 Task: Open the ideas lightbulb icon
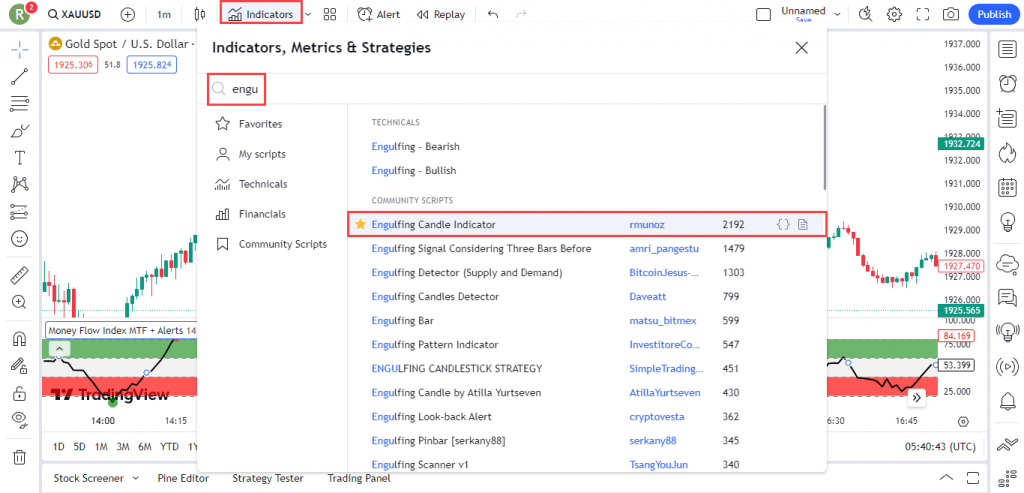(x=1008, y=222)
